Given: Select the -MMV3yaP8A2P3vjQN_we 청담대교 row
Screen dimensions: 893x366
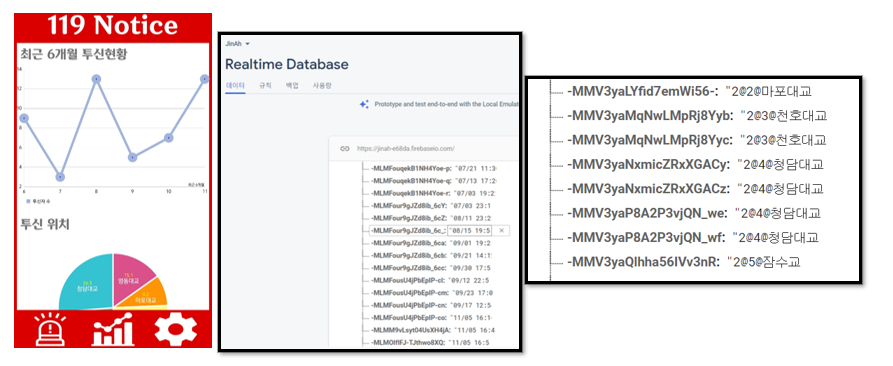Looking at the screenshot, I should click(x=694, y=213).
